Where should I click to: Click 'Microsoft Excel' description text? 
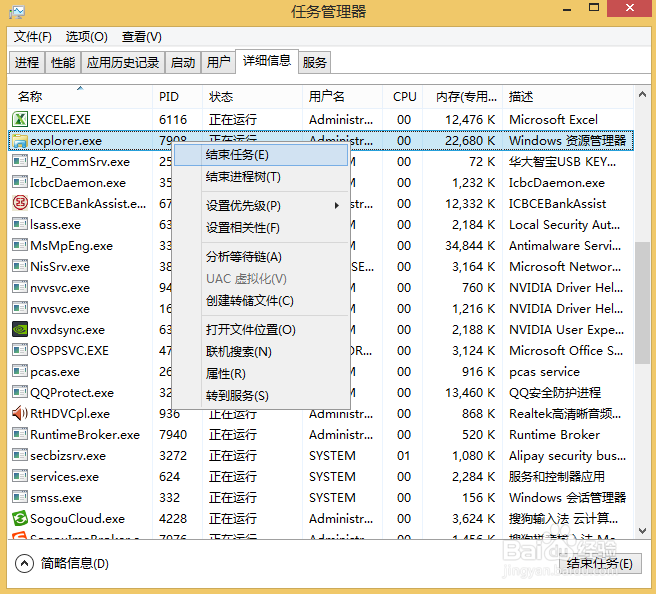pos(553,120)
